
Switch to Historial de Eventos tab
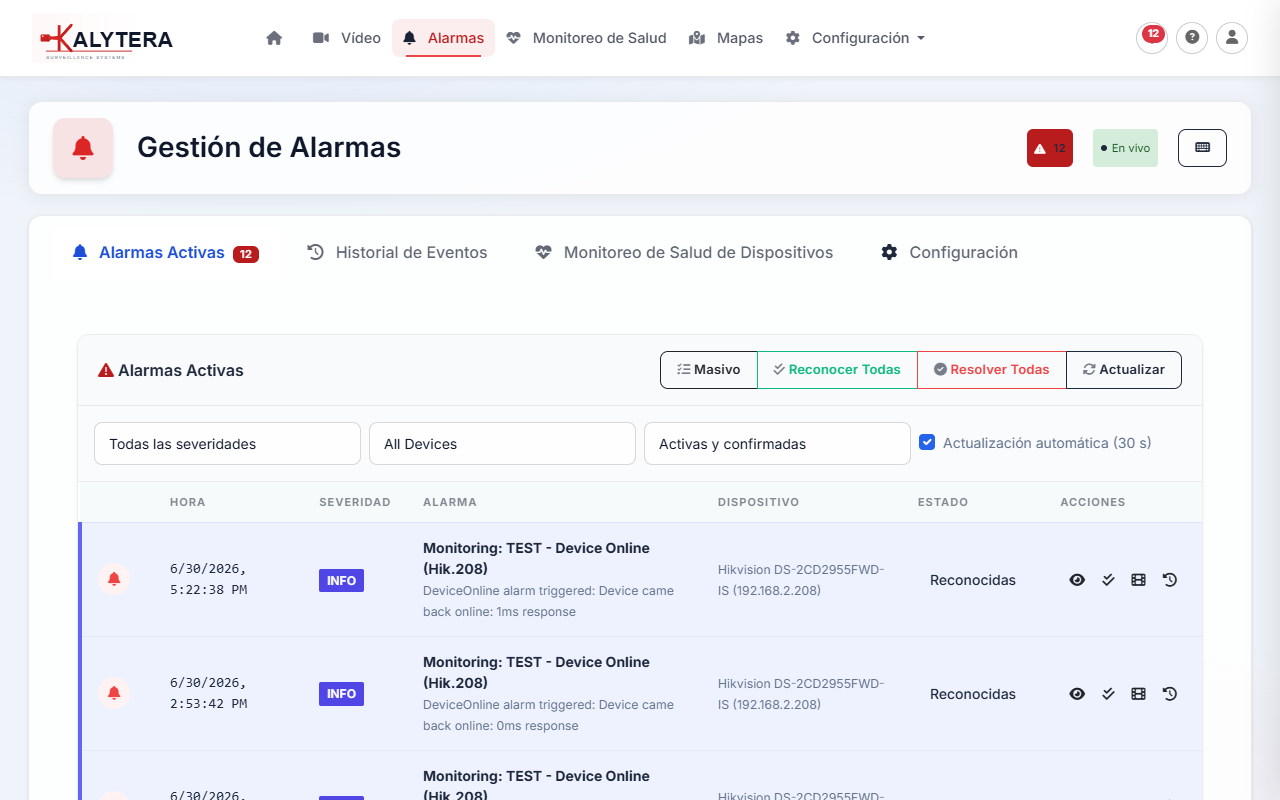pos(397,253)
